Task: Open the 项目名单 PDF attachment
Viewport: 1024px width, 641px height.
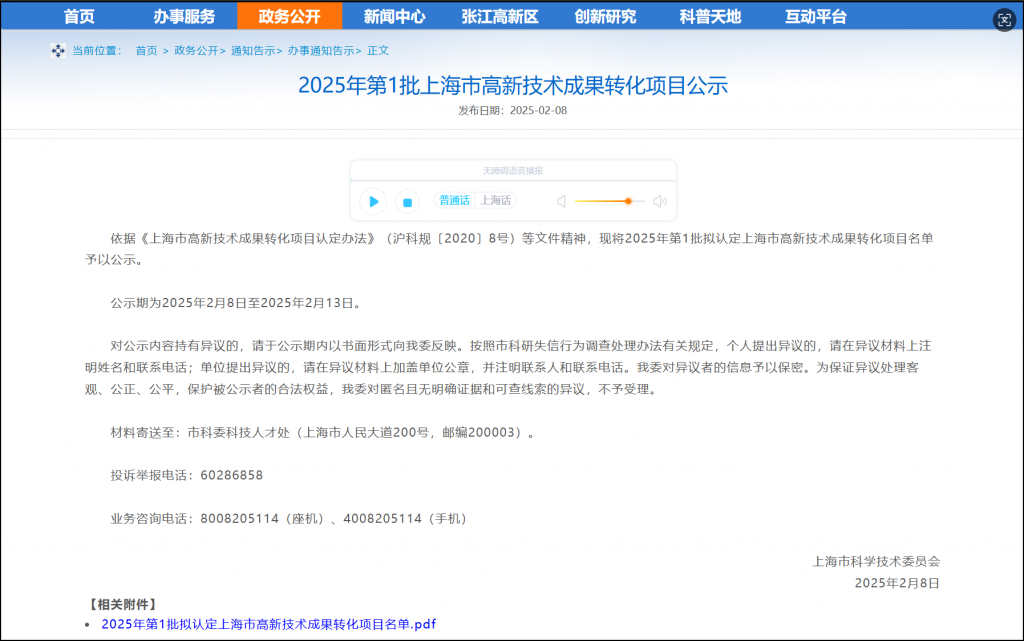Action: coord(268,624)
